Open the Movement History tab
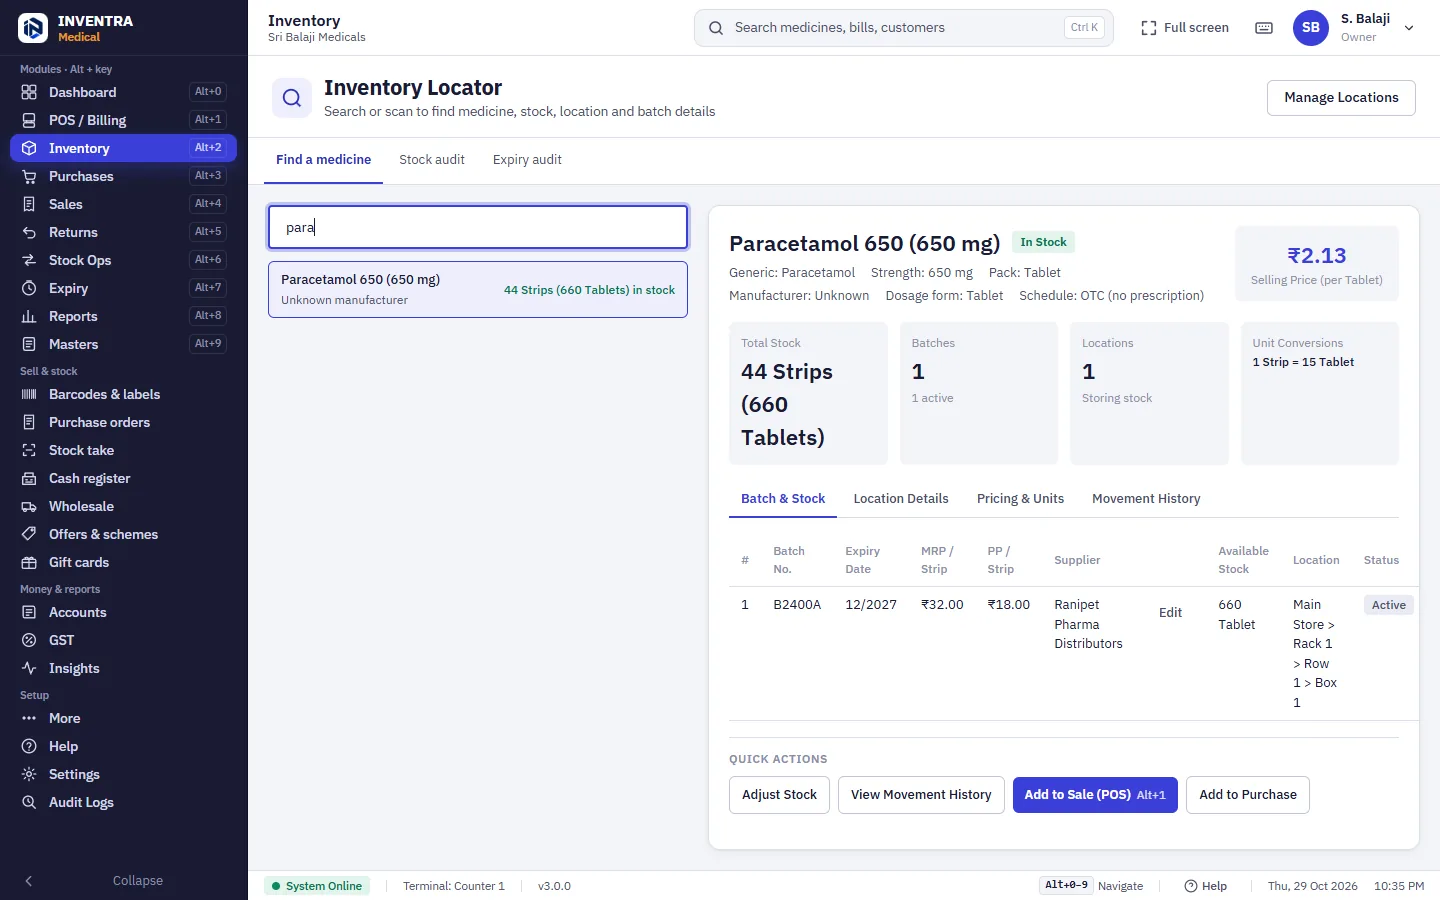Image resolution: width=1440 pixels, height=900 pixels. (1146, 498)
